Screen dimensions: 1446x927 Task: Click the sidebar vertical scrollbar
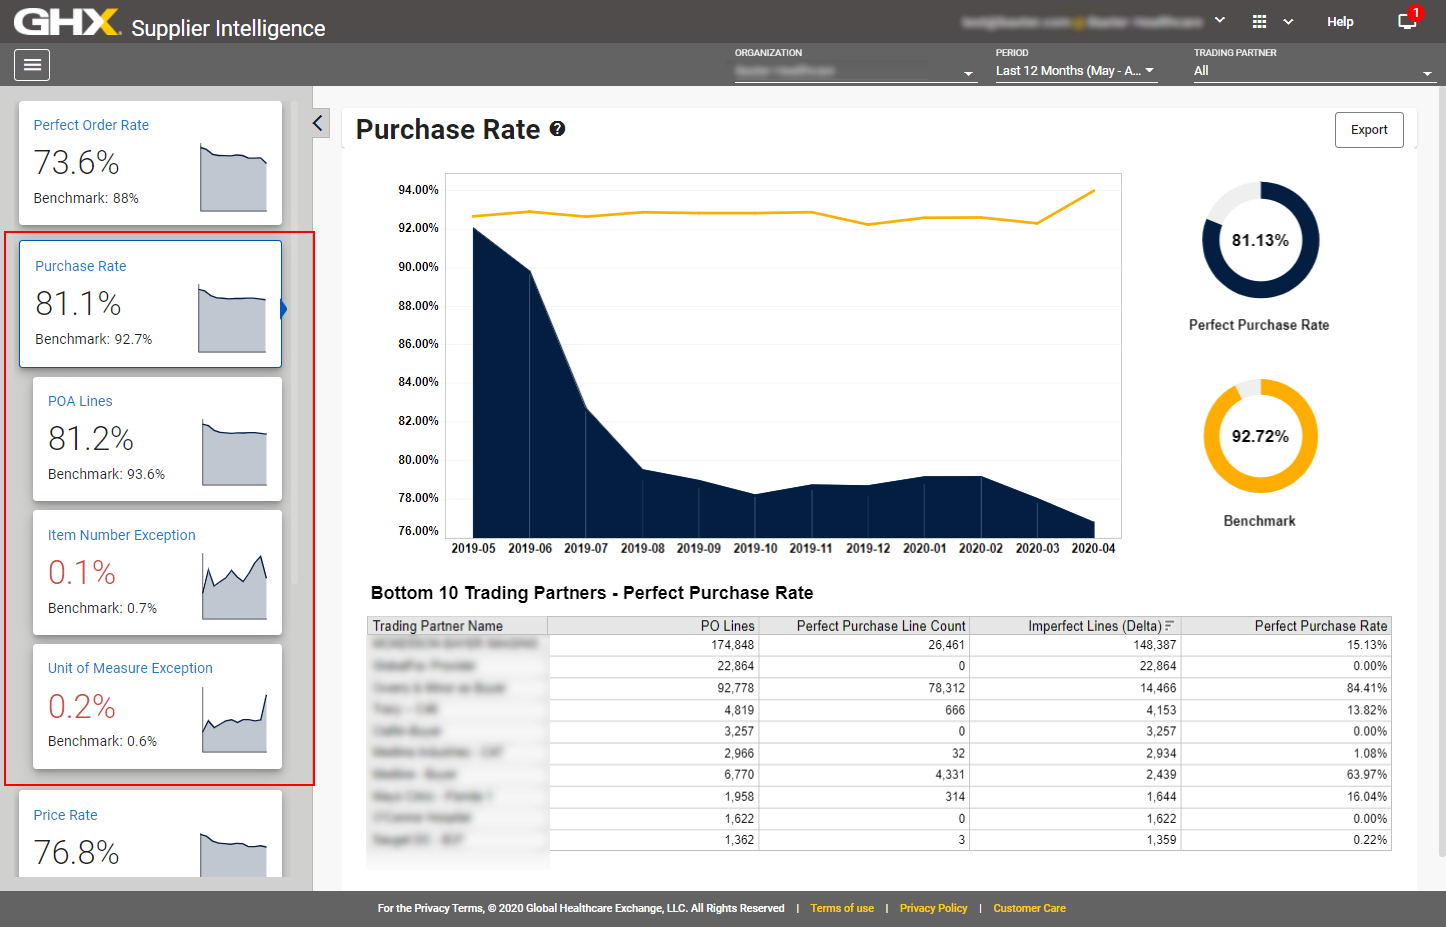click(294, 343)
